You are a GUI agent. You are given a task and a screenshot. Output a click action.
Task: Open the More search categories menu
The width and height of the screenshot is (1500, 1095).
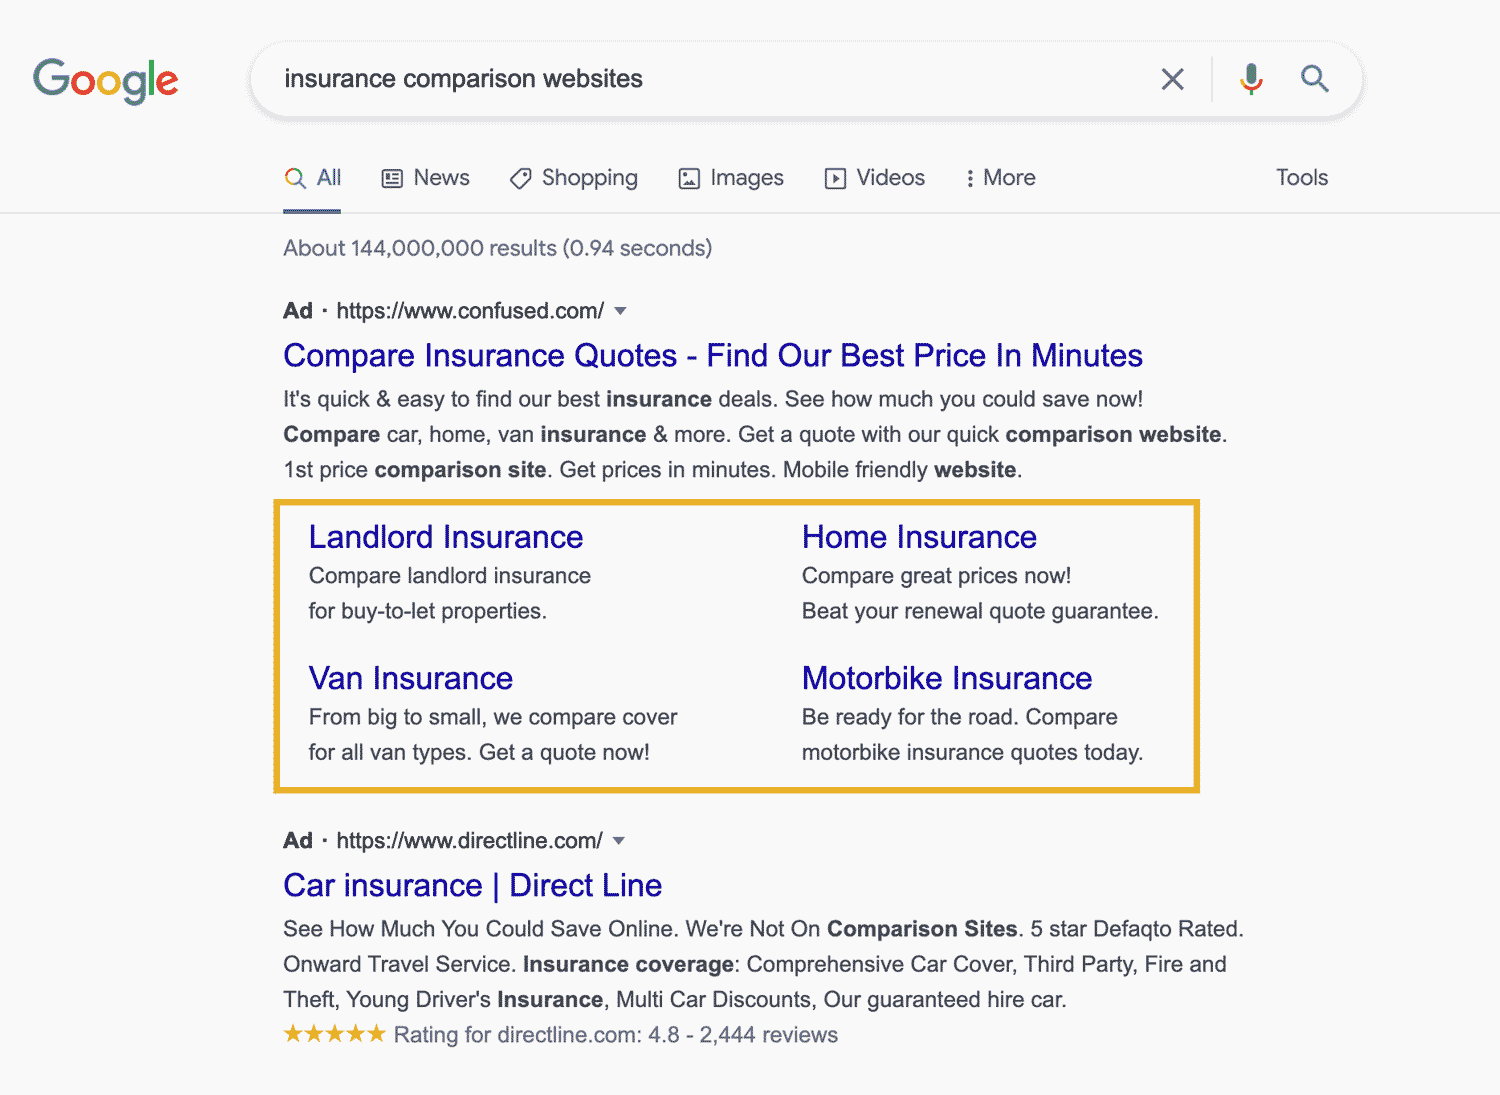[x=999, y=177]
